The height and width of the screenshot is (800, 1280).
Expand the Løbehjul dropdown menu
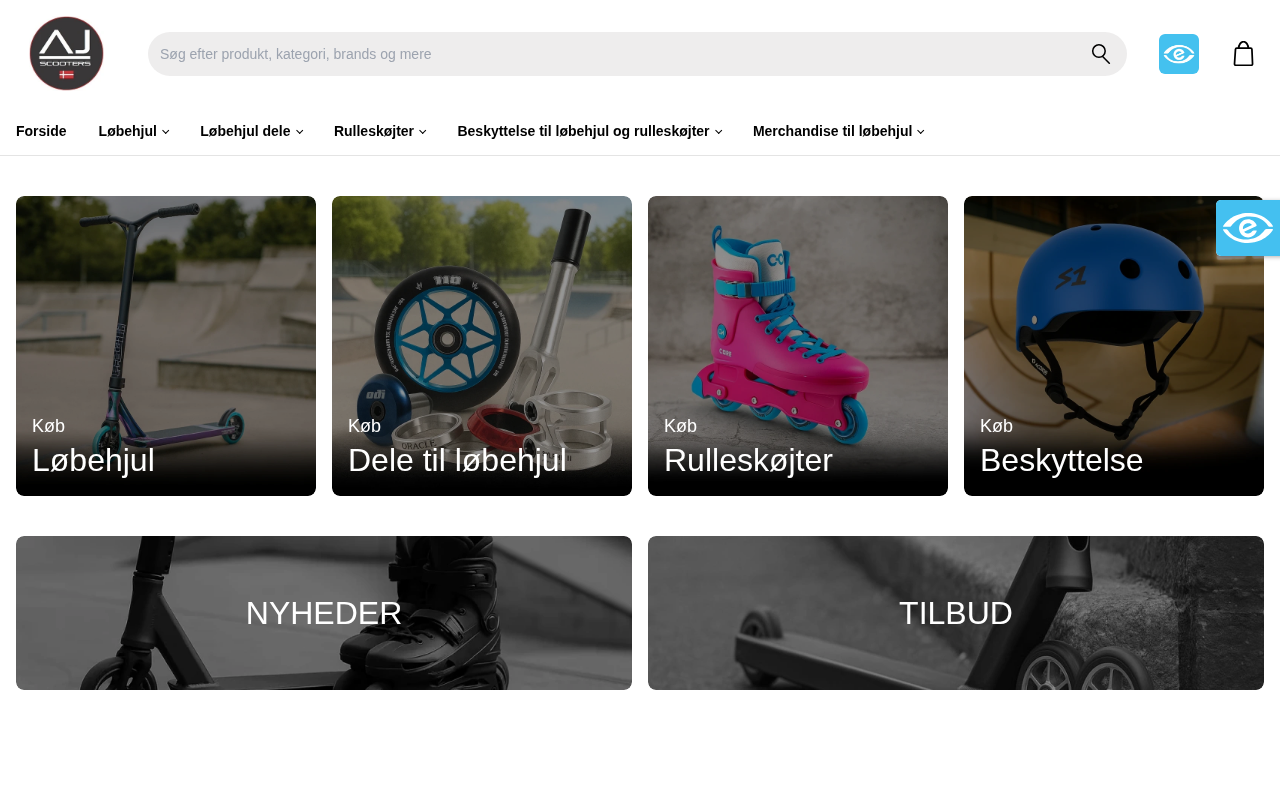133,131
